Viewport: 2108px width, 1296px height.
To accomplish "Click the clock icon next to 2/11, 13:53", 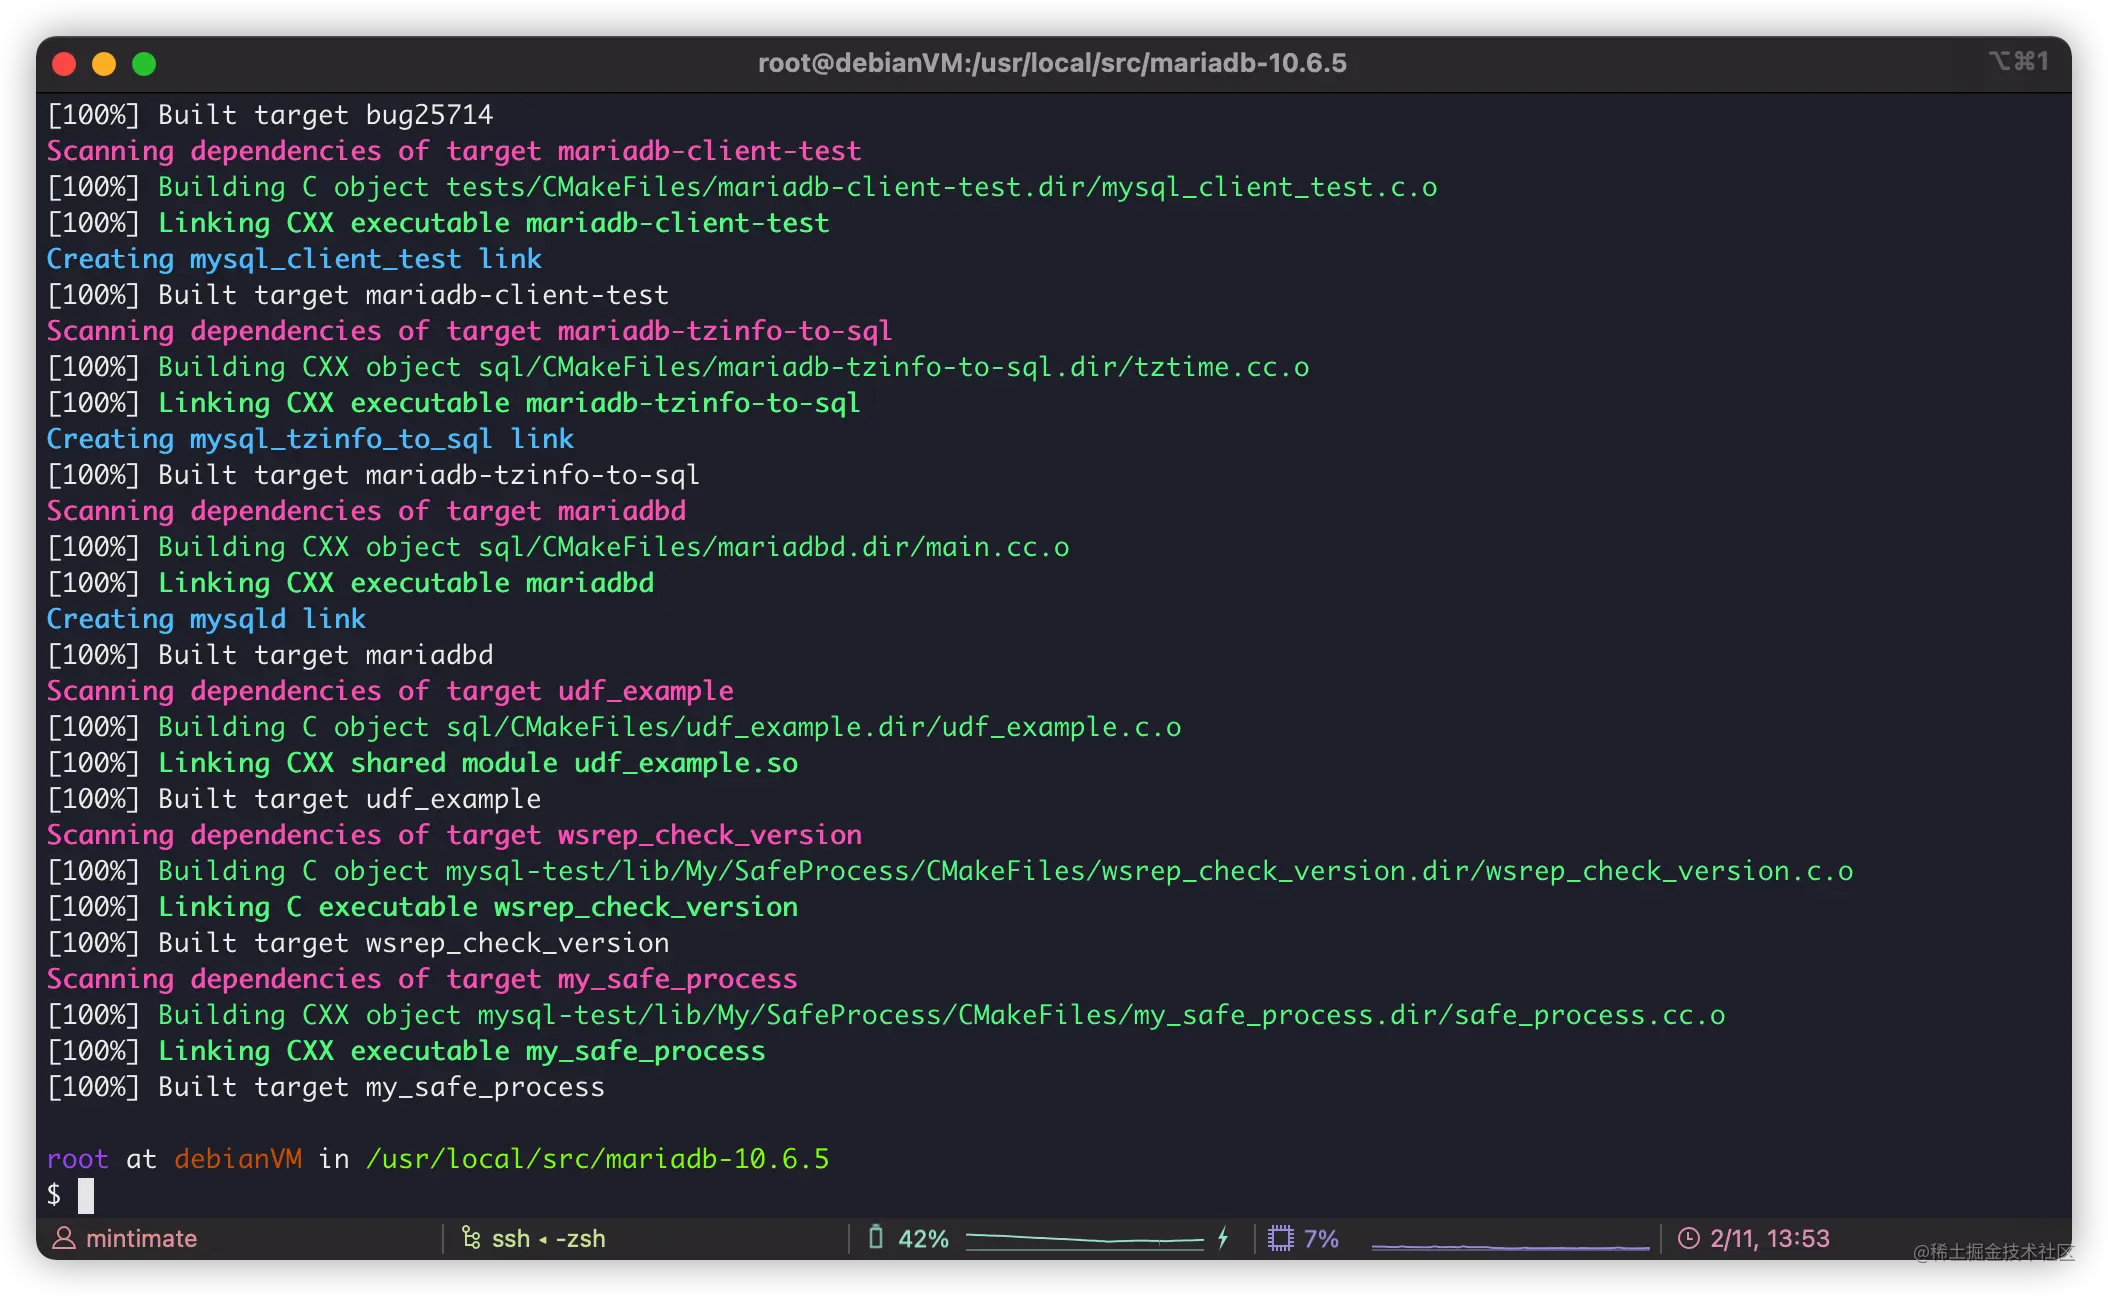I will point(1688,1238).
